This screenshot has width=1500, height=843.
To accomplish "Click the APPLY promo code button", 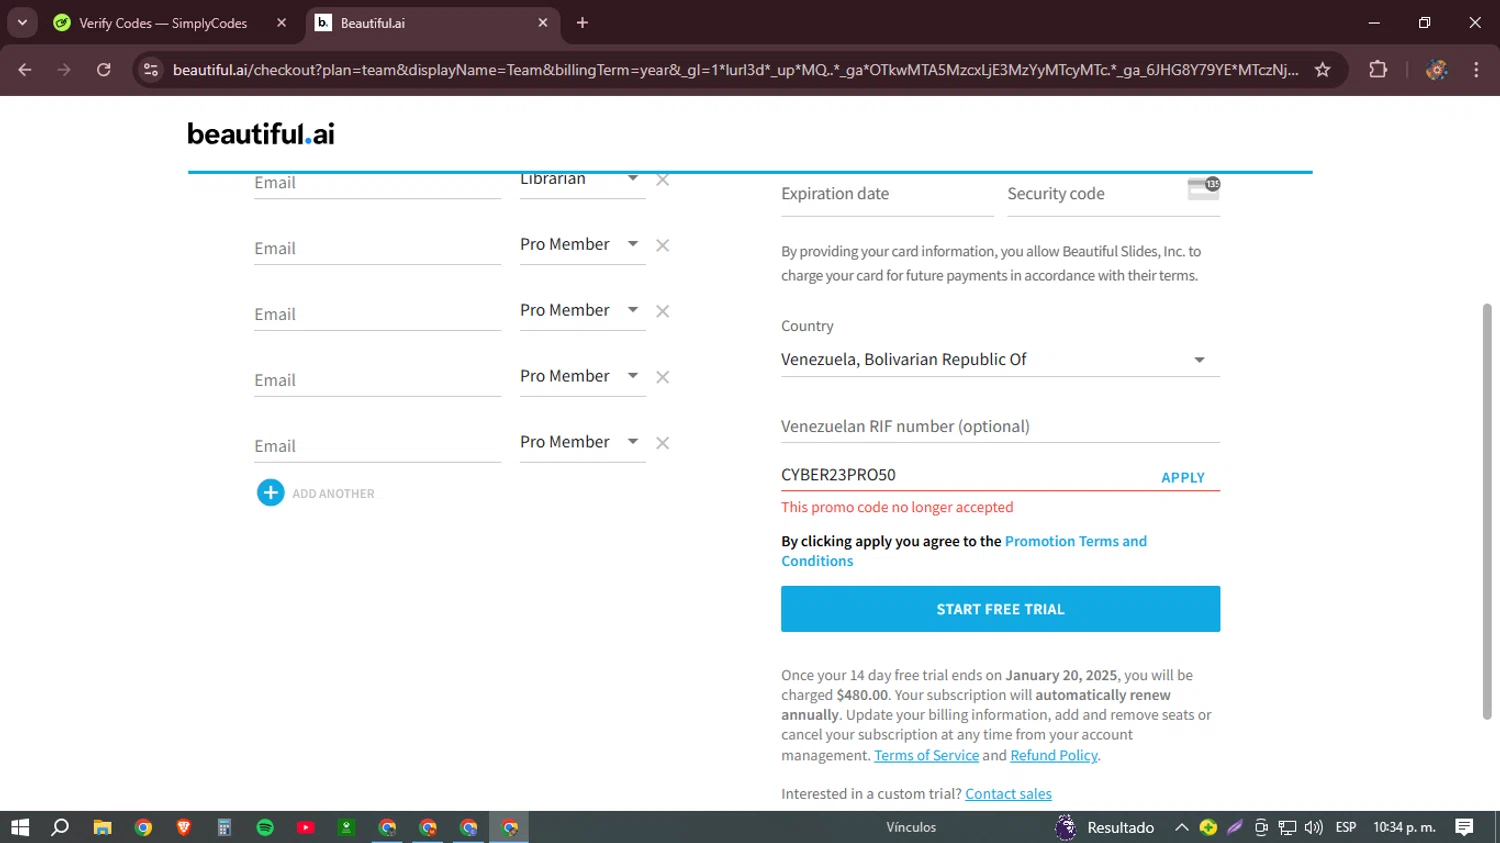I will (1183, 478).
